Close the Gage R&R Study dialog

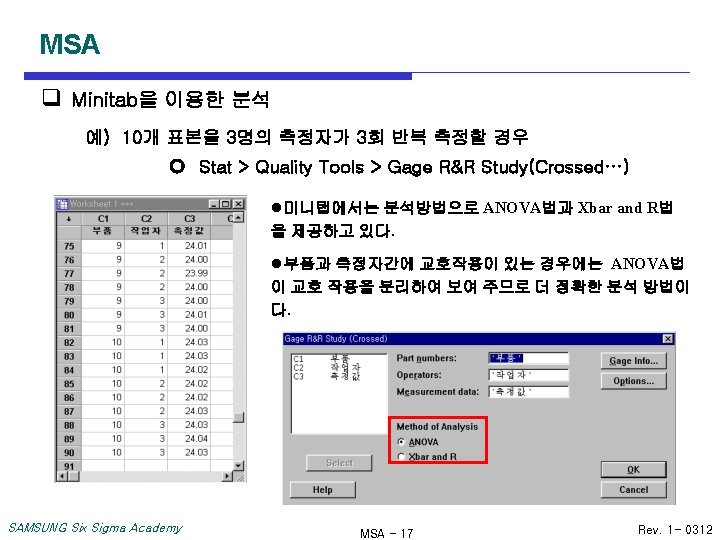click(668, 339)
